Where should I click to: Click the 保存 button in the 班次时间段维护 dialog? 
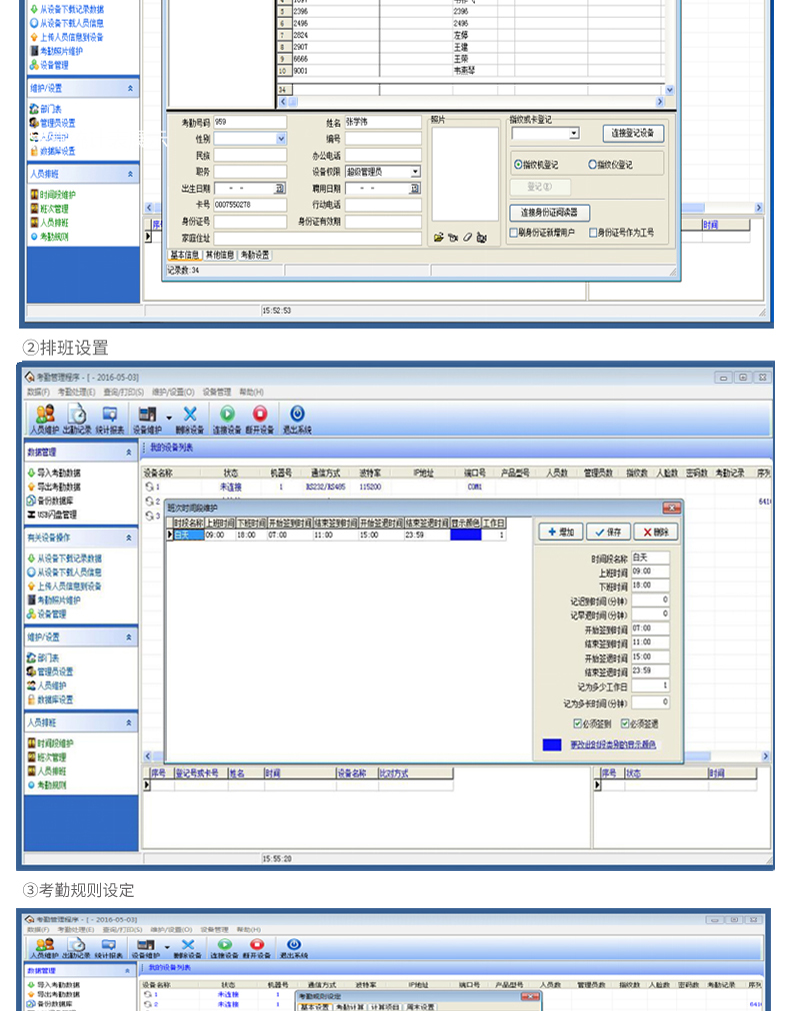click(x=608, y=532)
